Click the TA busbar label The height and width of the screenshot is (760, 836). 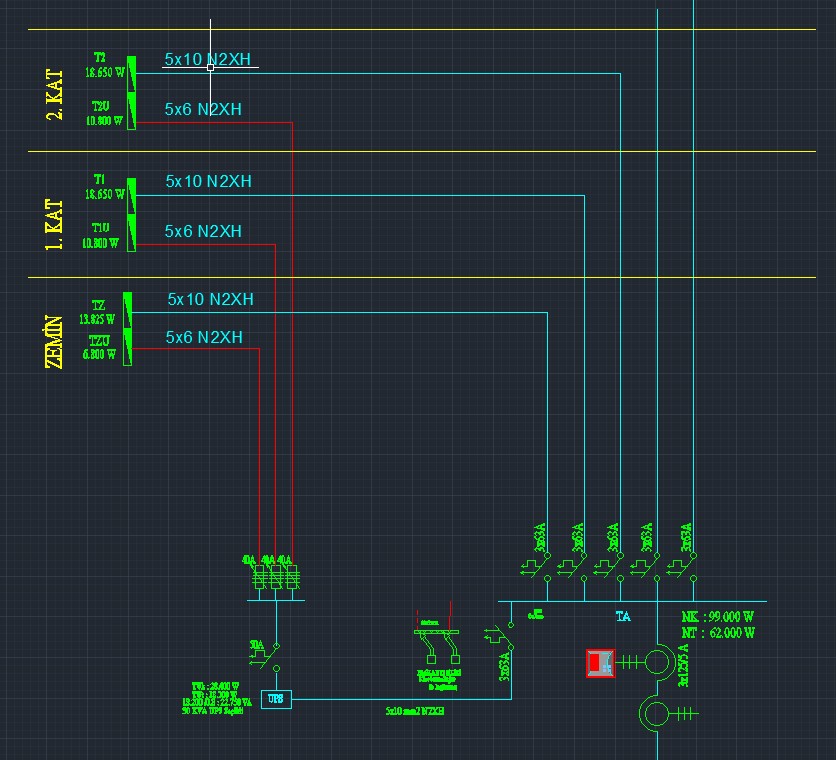tap(623, 617)
